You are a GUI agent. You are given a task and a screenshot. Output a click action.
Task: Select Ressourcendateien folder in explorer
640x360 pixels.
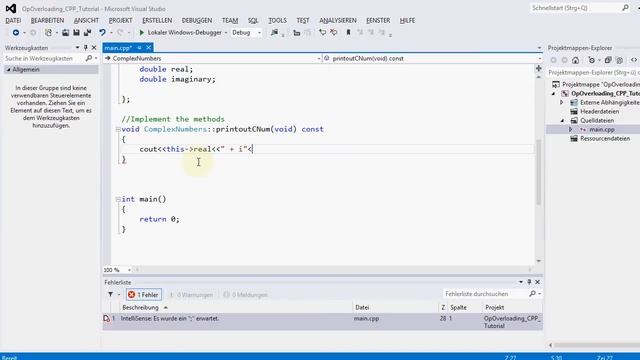[605, 138]
